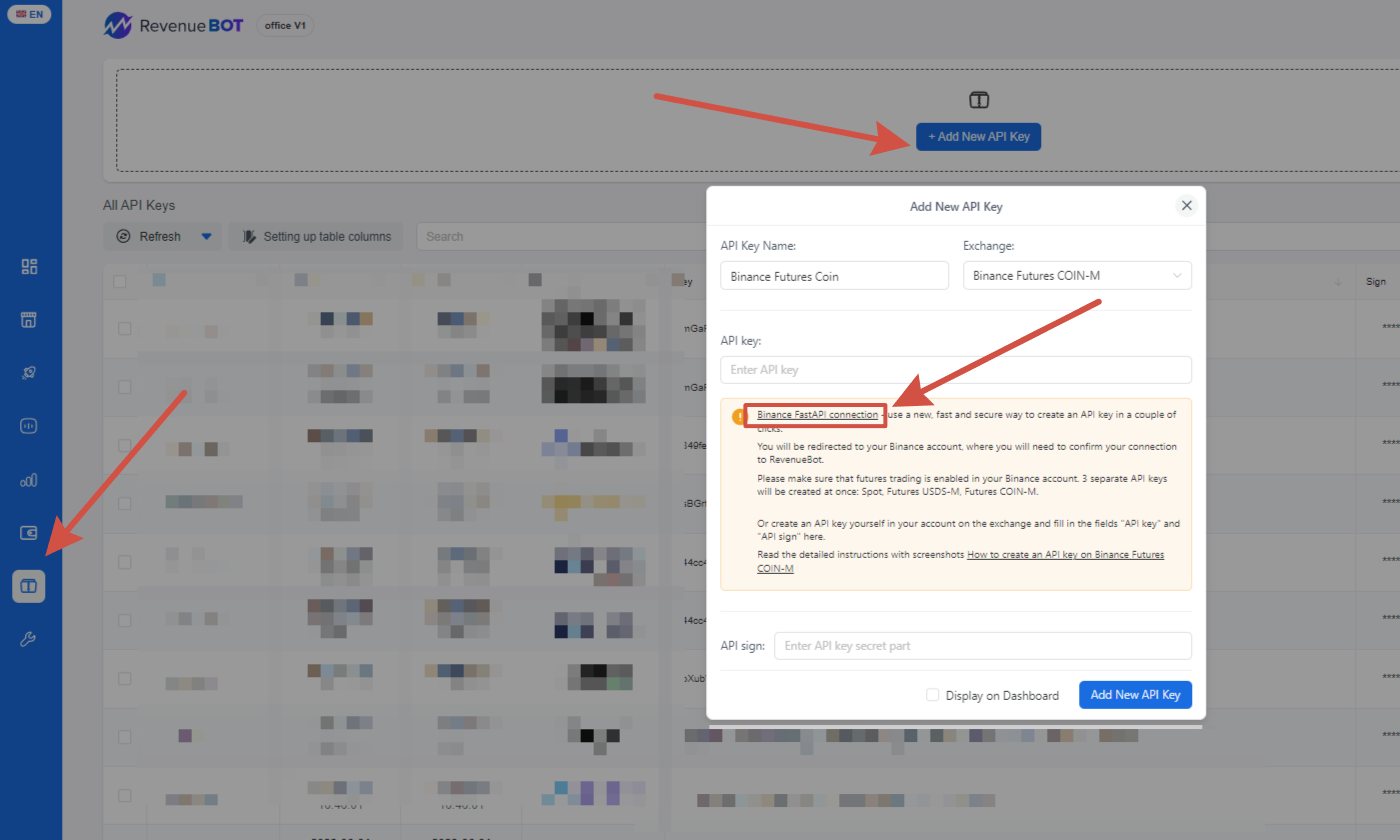Open the wallet icon in sidebar

(29, 533)
